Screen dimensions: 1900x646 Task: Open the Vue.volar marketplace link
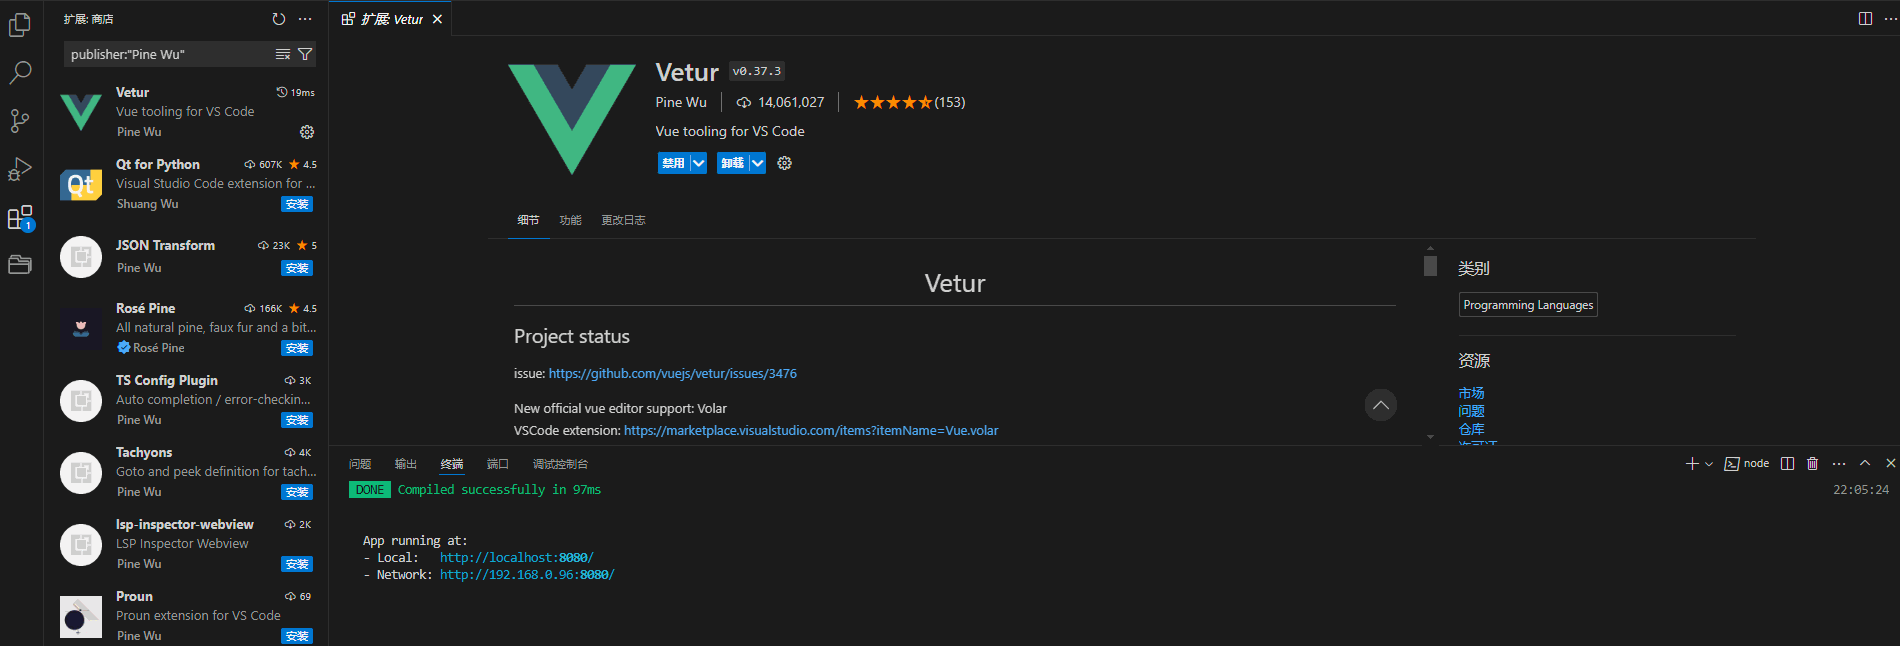(811, 431)
